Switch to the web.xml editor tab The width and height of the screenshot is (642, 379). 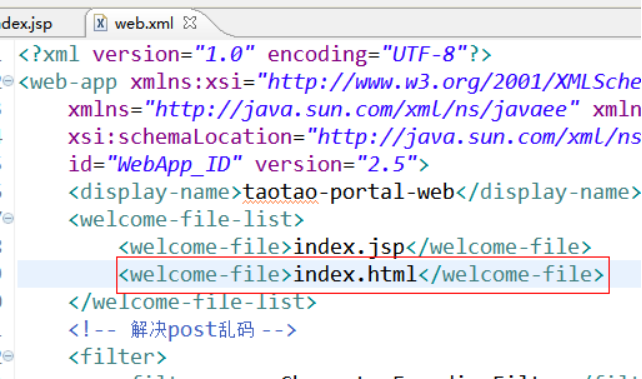tap(143, 23)
